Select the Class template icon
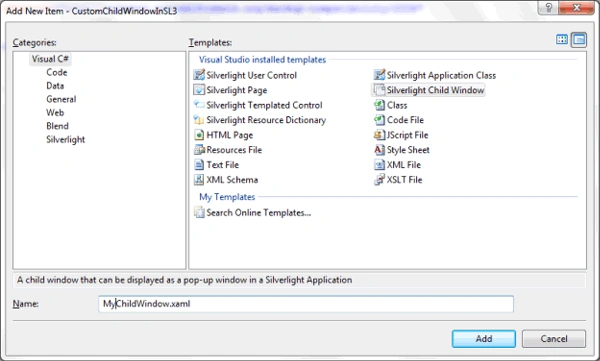The image size is (600, 361). [379, 105]
